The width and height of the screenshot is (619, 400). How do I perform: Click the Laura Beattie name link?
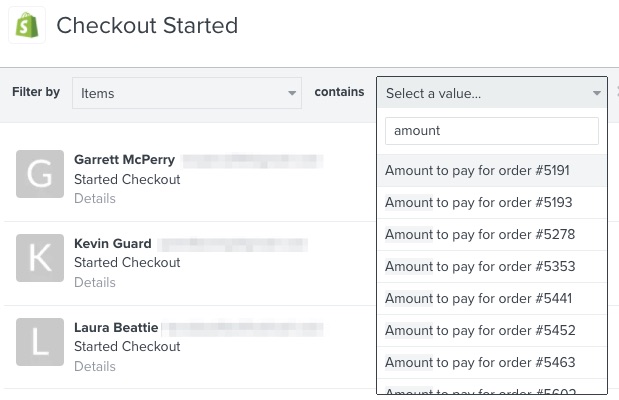tap(115, 327)
